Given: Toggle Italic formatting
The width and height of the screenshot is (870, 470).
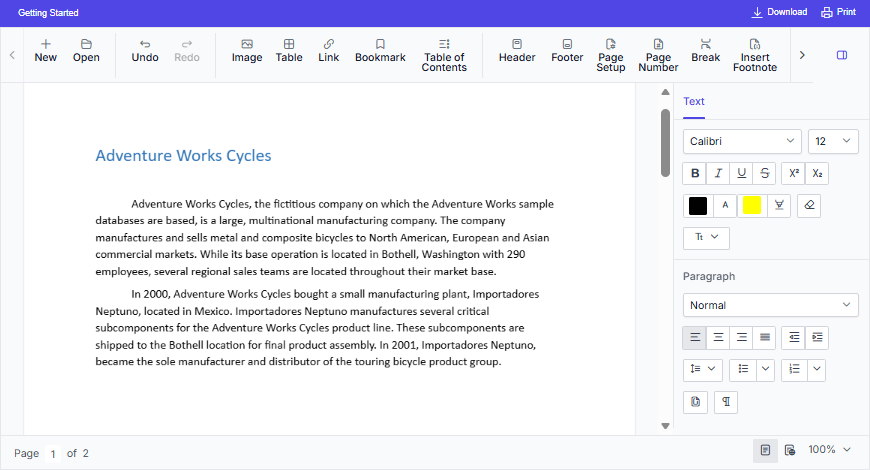Looking at the screenshot, I should pyautogui.click(x=718, y=173).
